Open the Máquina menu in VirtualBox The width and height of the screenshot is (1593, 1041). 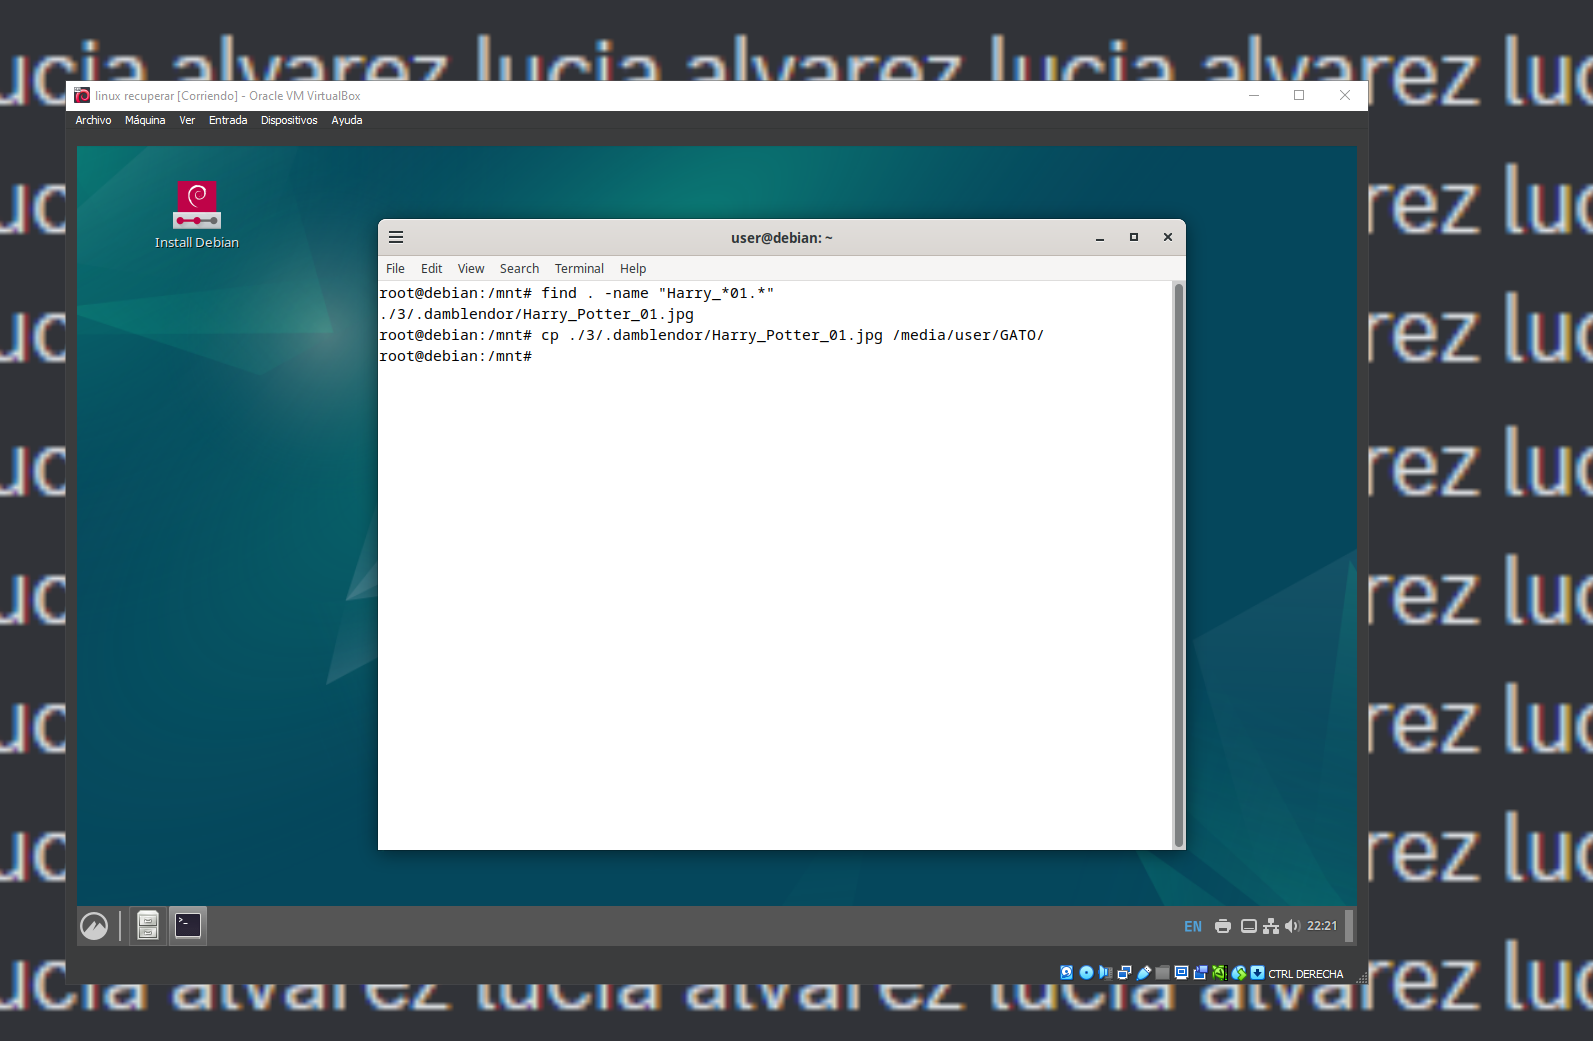pyautogui.click(x=145, y=120)
